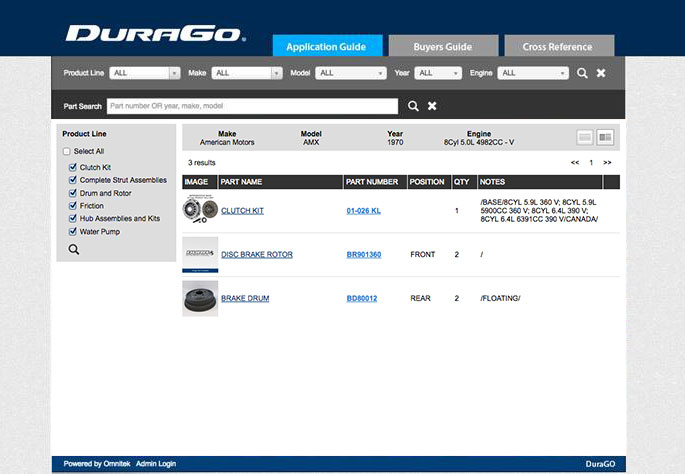This screenshot has height=474, width=685.
Task: Open the Make dropdown
Action: point(247,73)
